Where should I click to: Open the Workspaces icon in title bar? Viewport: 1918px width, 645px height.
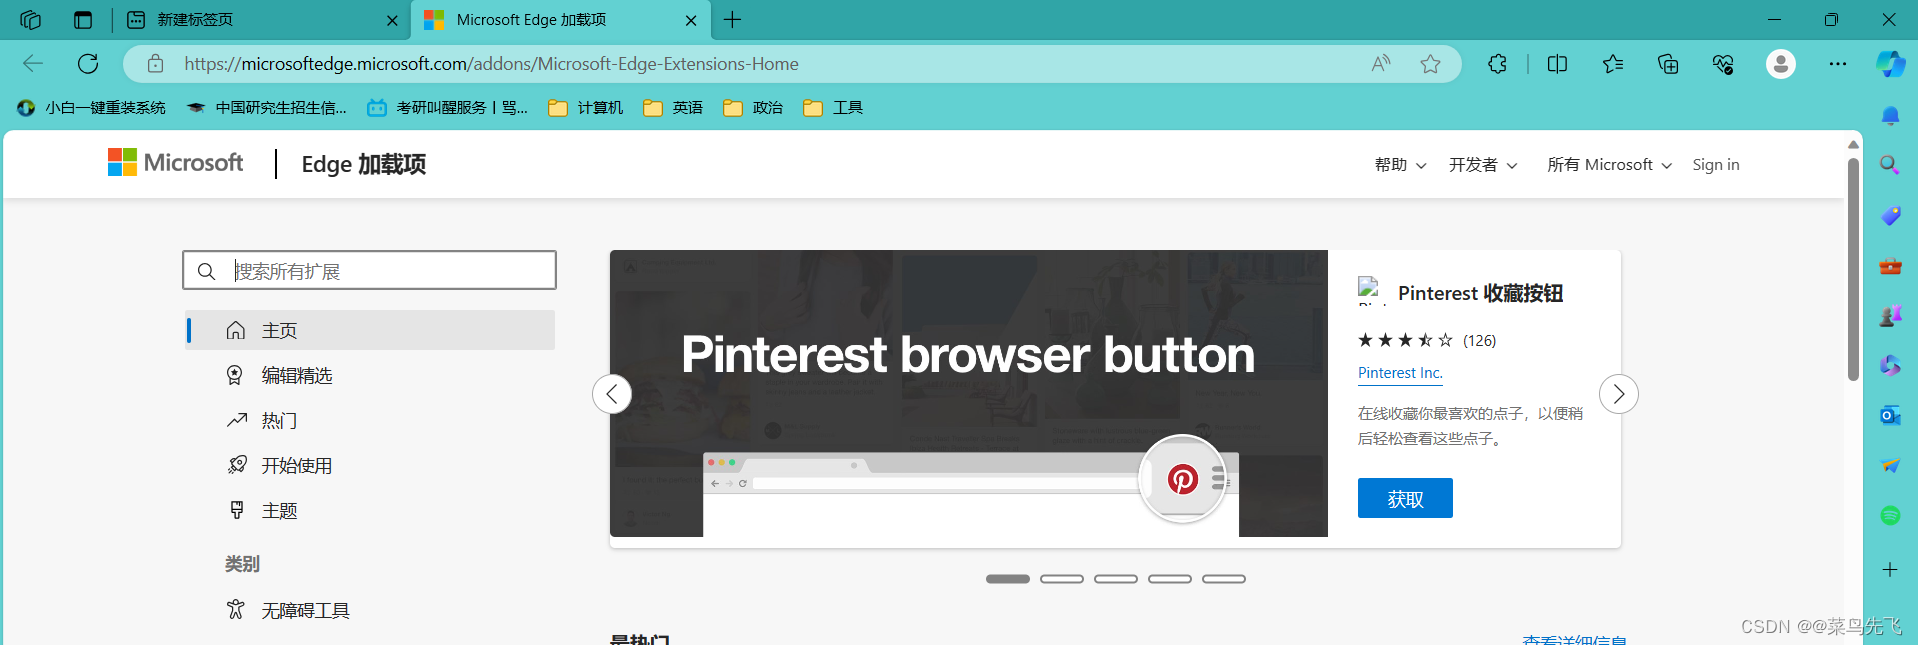click(30, 20)
